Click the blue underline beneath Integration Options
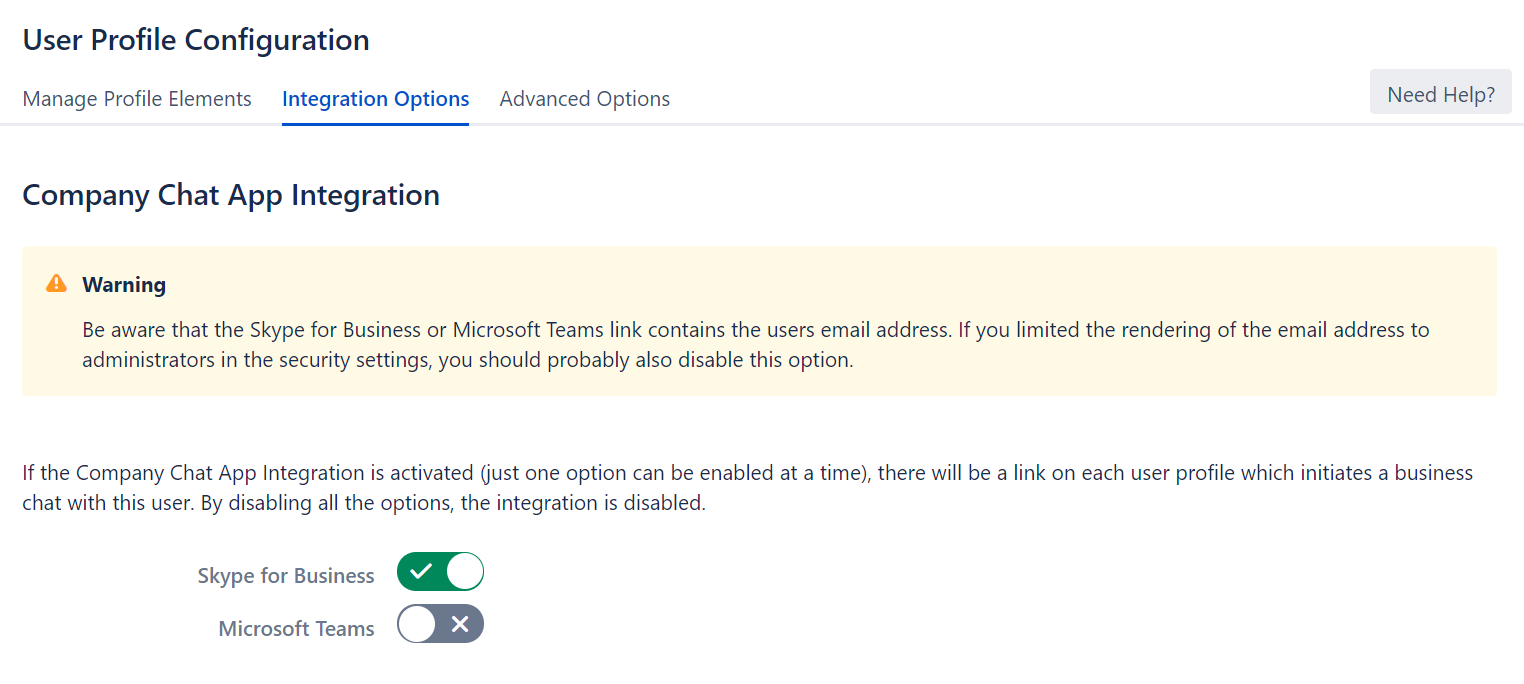Screen dimensions: 1524x684 375,124
